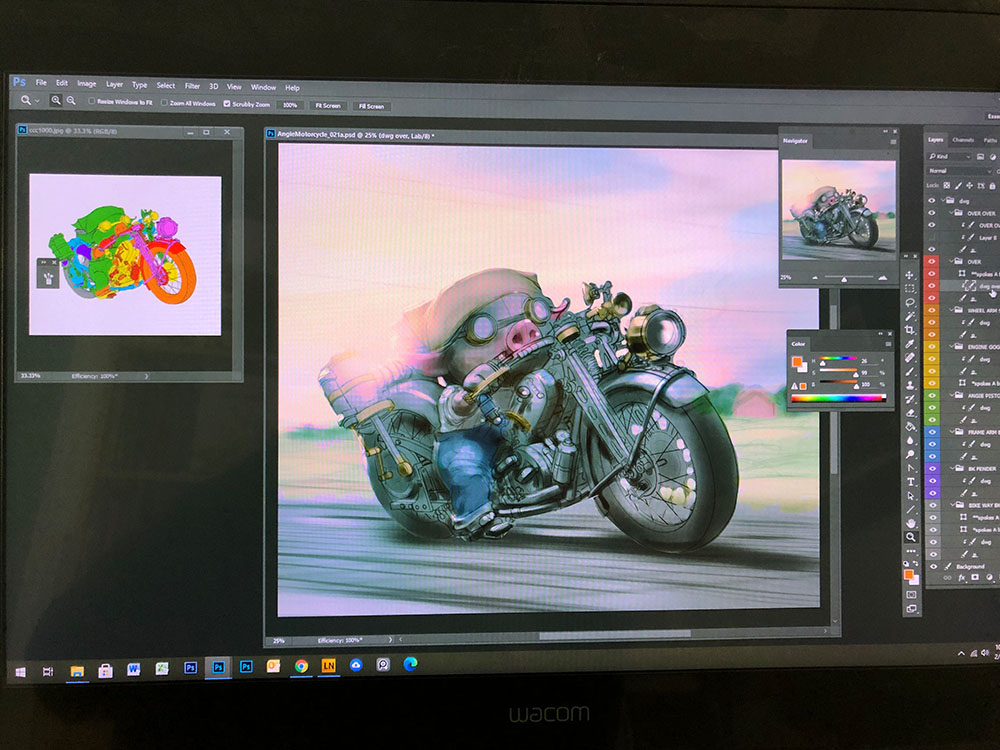Open Chrome from the taskbar
The height and width of the screenshot is (750, 1000).
point(301,666)
